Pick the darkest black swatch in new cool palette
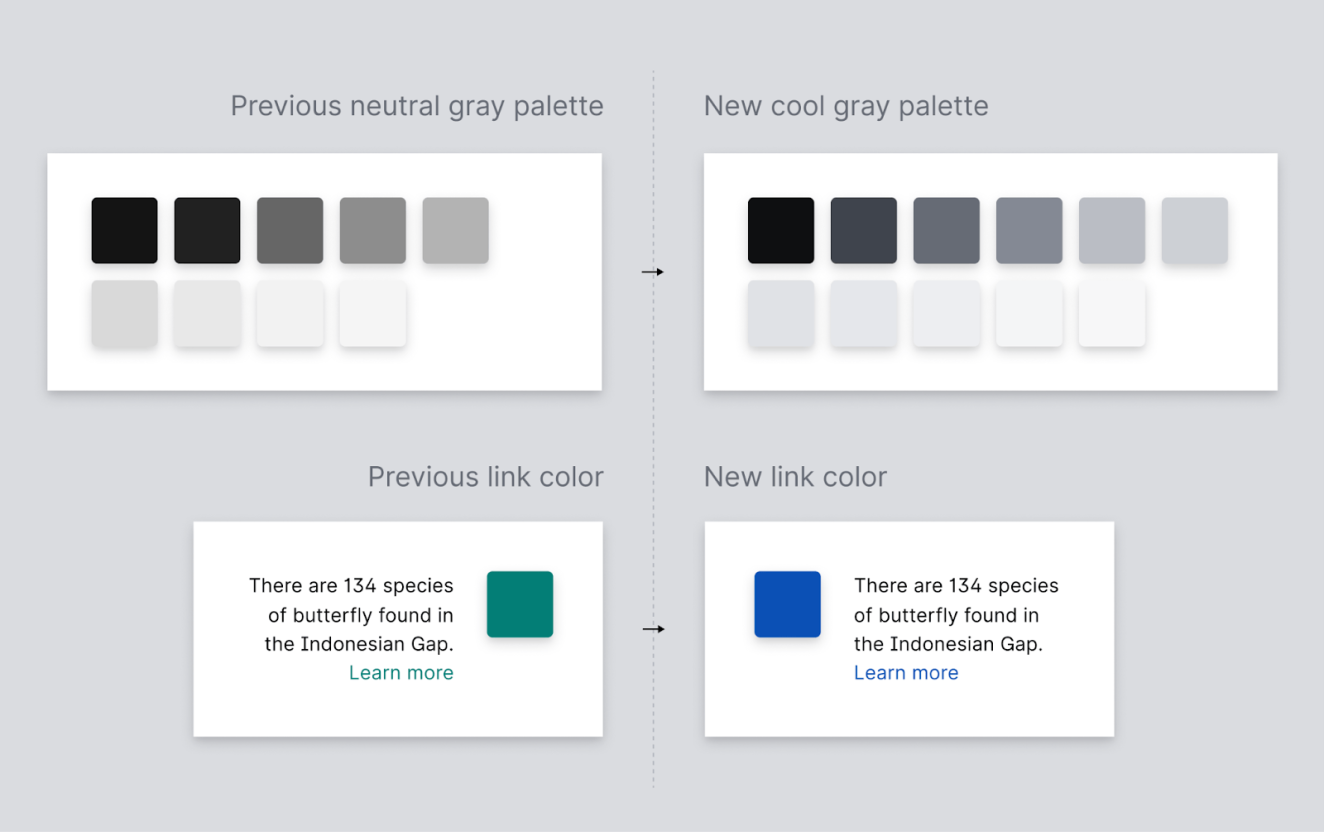This screenshot has height=832, width=1324. [x=781, y=231]
